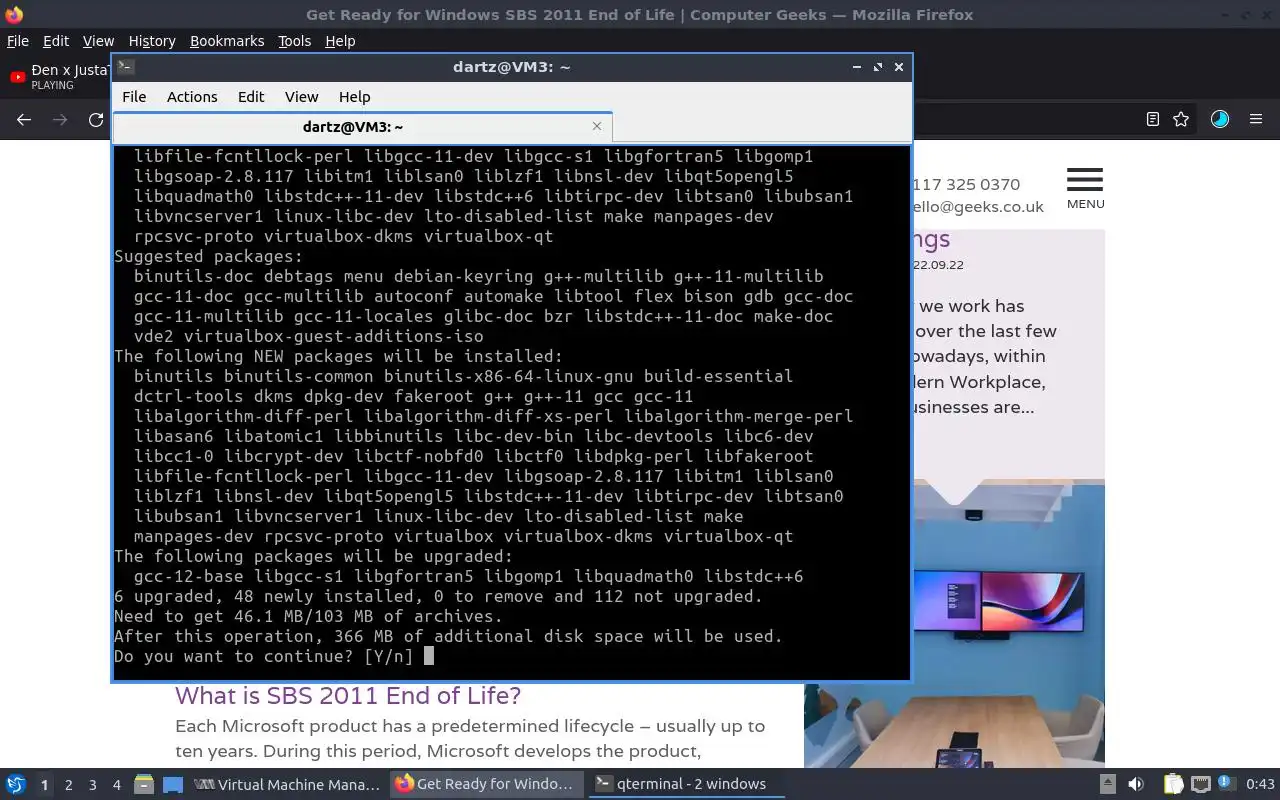Viewport: 1280px width, 800px height.
Task: Bookmark this page with the star
Action: coord(1181,119)
